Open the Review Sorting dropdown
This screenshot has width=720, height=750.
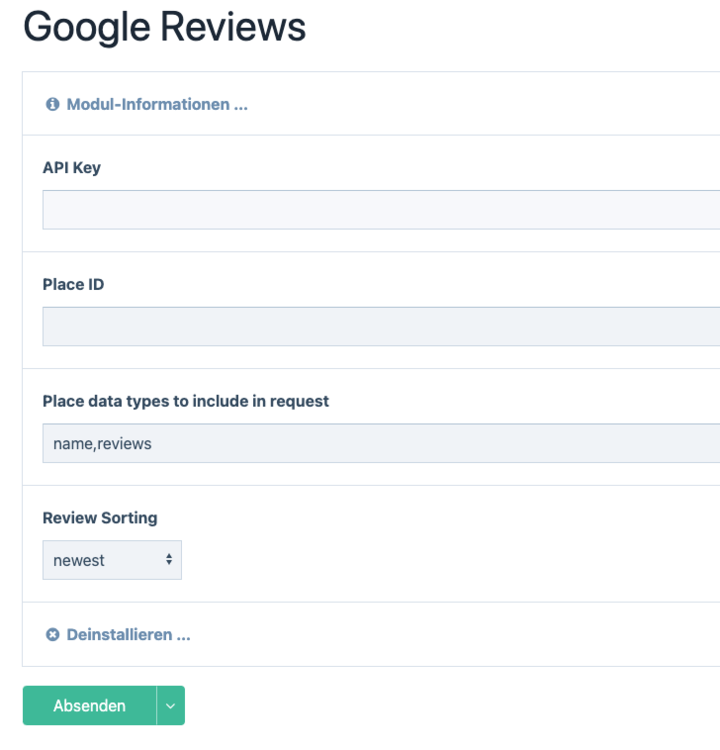tap(111, 560)
